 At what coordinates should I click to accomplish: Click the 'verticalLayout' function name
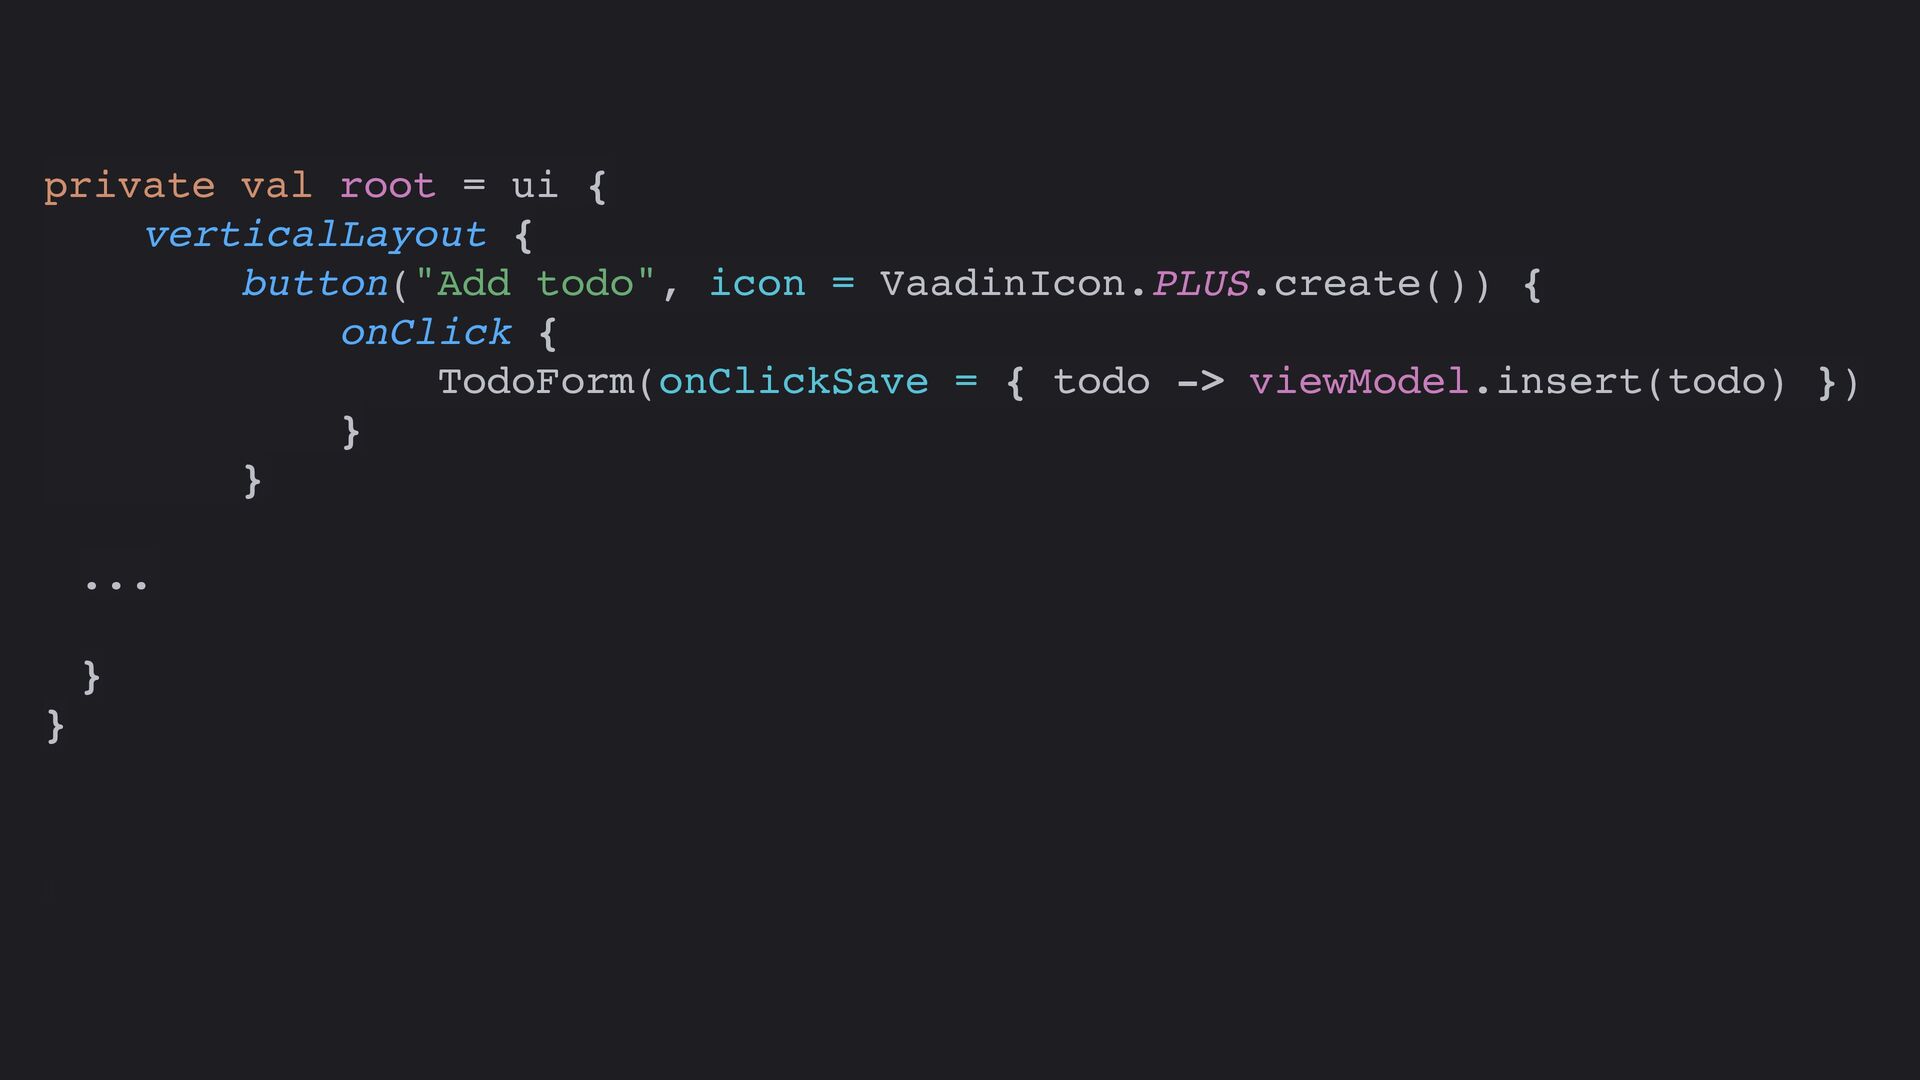[x=314, y=236]
